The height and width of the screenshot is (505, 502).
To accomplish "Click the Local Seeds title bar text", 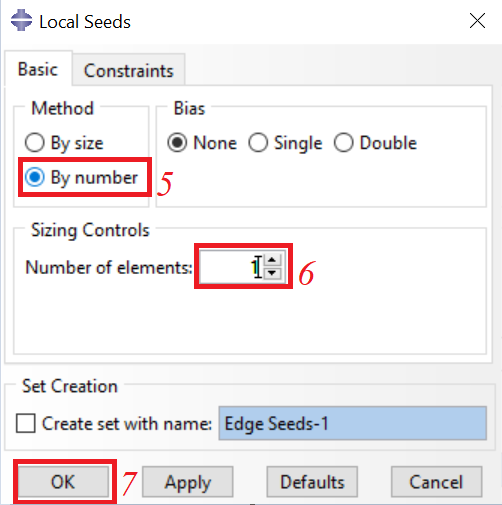I will click(x=85, y=22).
